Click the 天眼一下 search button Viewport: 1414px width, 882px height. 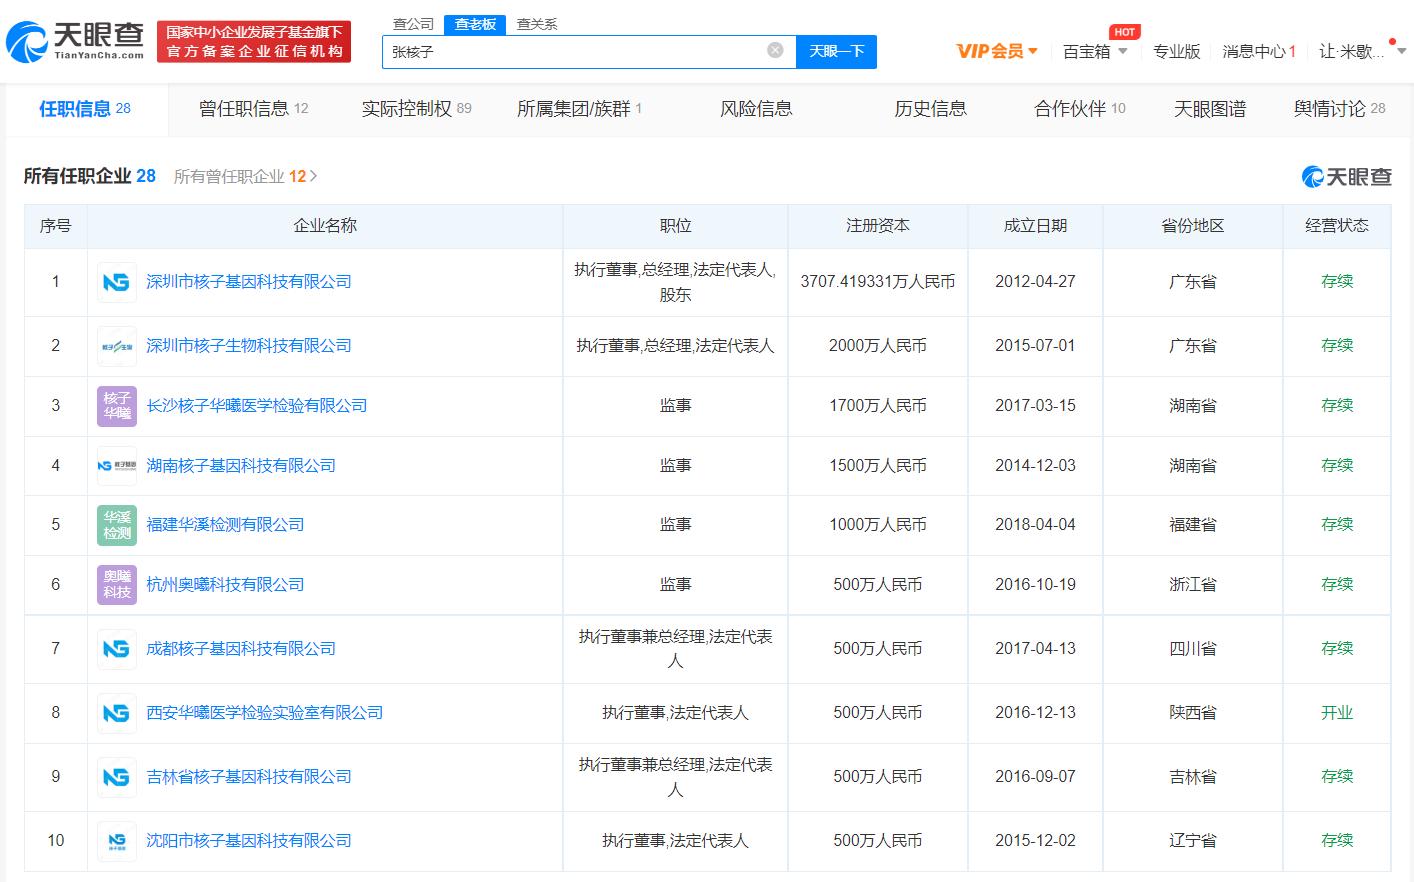pos(836,51)
